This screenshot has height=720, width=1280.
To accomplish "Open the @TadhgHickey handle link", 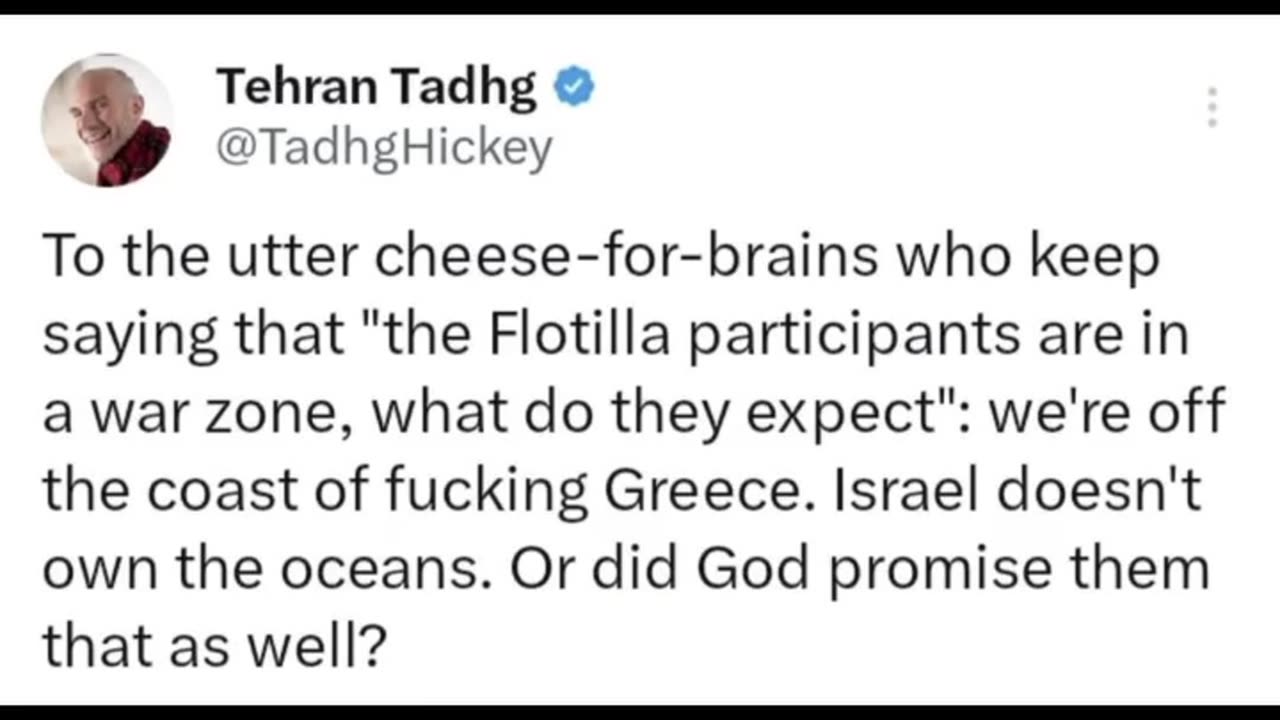I will [385, 150].
